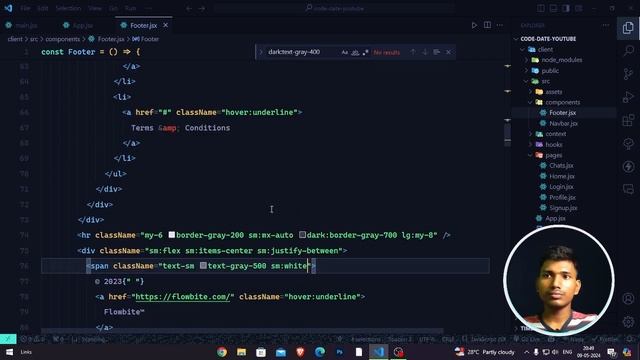Expand the node_modules folder
Screen dimensions: 640x360
(526, 60)
